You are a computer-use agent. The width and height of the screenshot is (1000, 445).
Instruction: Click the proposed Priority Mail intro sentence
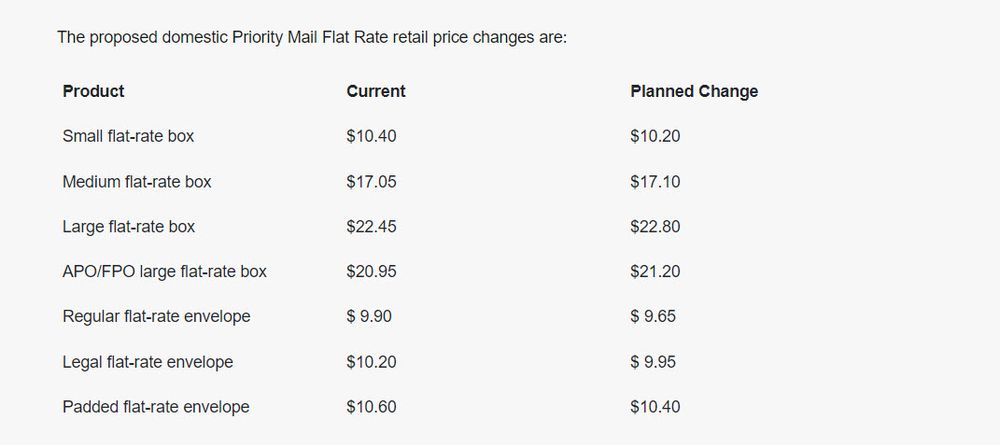coord(312,38)
